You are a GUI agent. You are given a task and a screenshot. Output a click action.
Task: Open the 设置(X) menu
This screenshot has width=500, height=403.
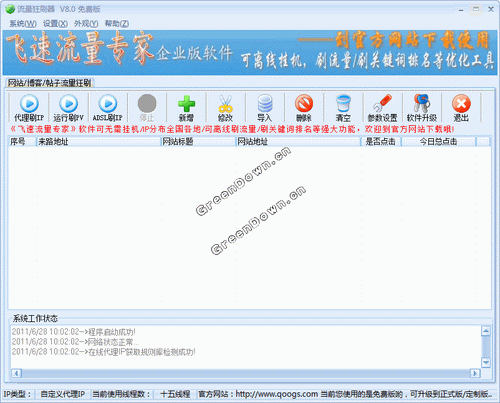coord(55,24)
